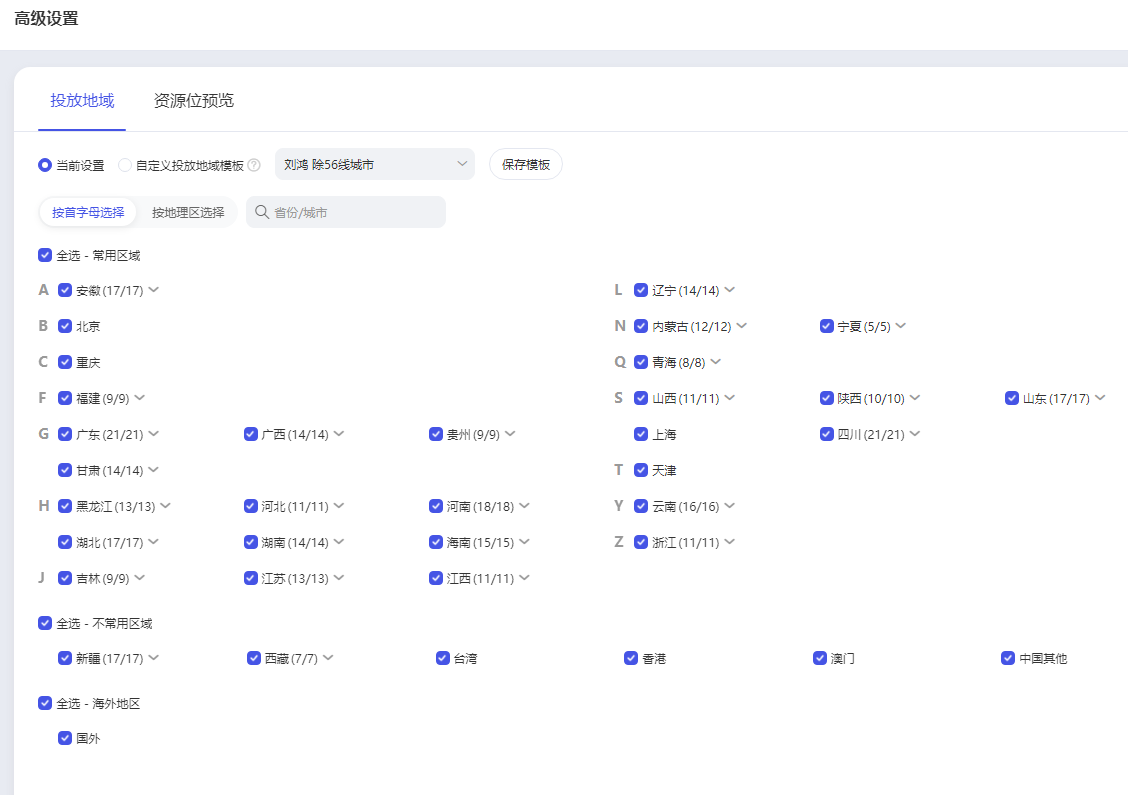
Task: Click the help icon beside 自定义投放地域模板
Action: click(x=254, y=165)
